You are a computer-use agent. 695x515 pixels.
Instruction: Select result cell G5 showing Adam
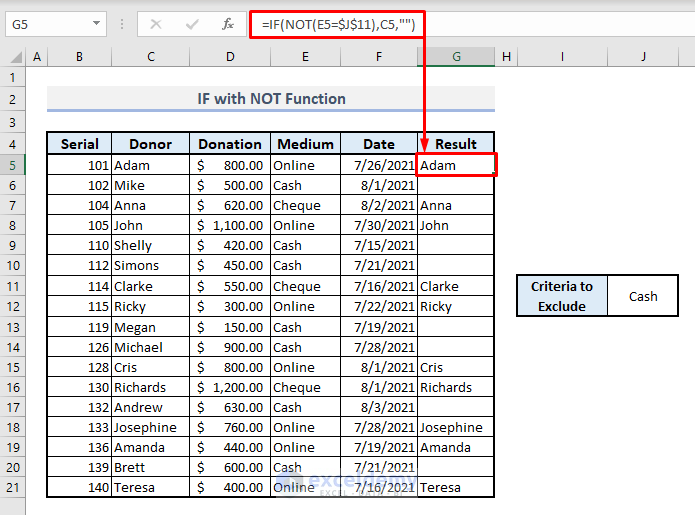pos(456,165)
